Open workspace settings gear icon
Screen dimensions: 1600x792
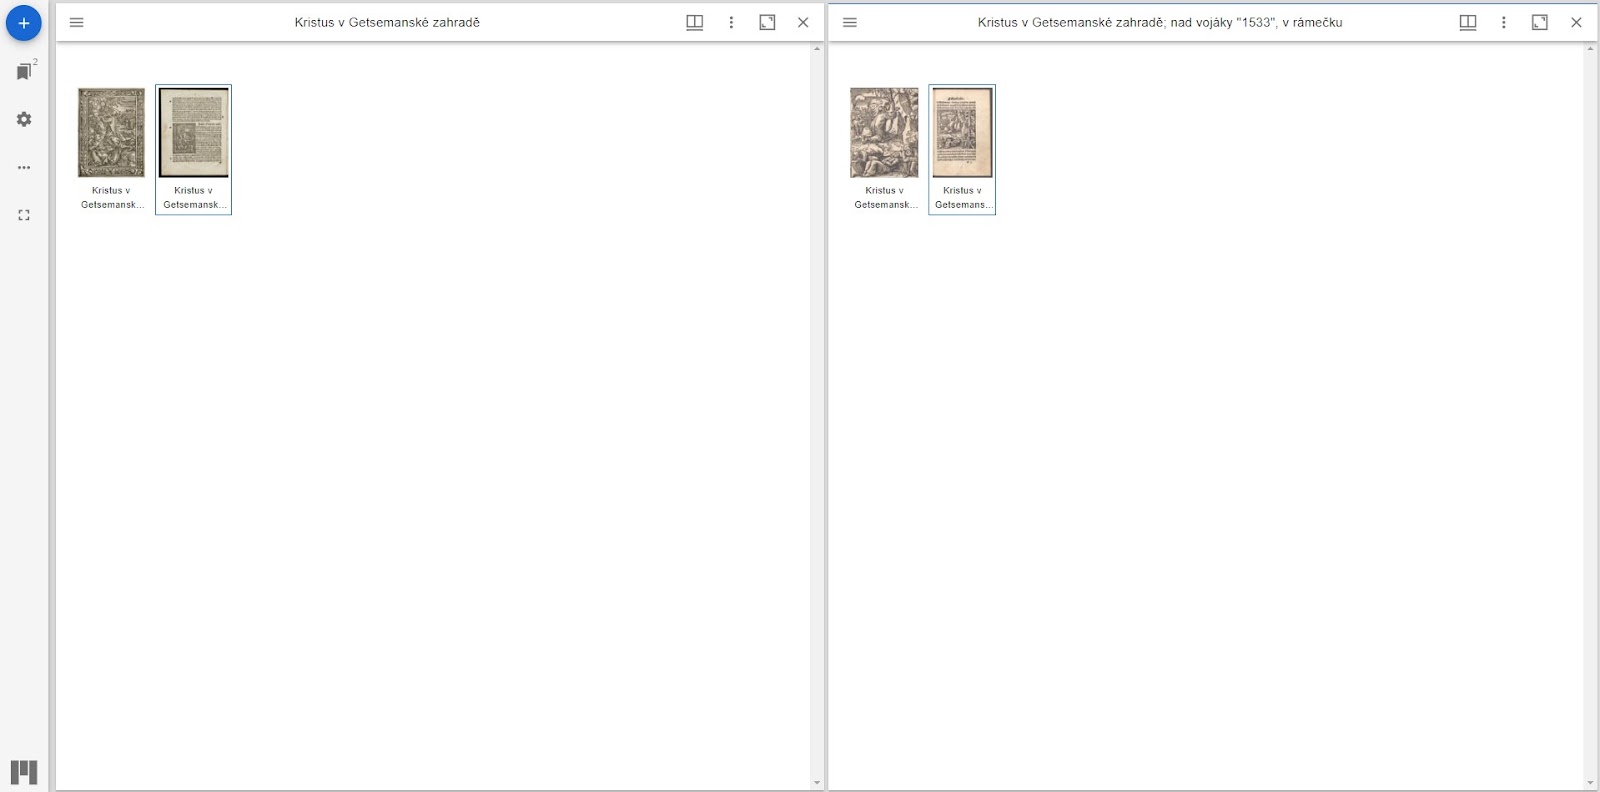pyautogui.click(x=24, y=119)
